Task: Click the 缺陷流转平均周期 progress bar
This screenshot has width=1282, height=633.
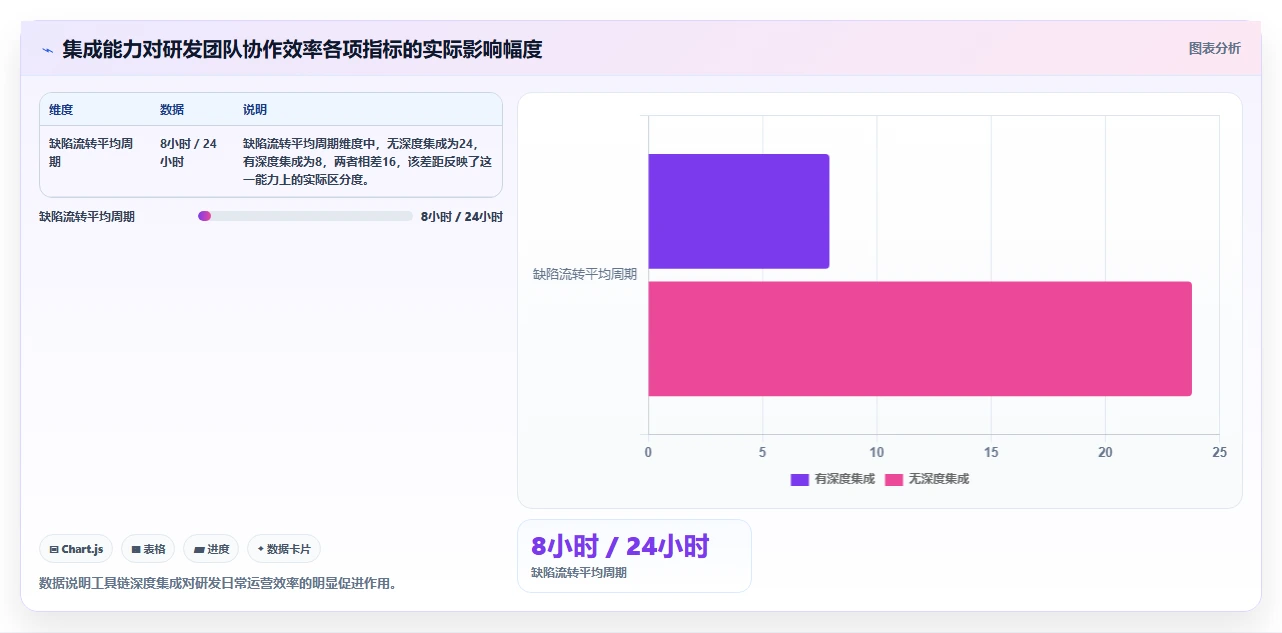Action: [305, 216]
